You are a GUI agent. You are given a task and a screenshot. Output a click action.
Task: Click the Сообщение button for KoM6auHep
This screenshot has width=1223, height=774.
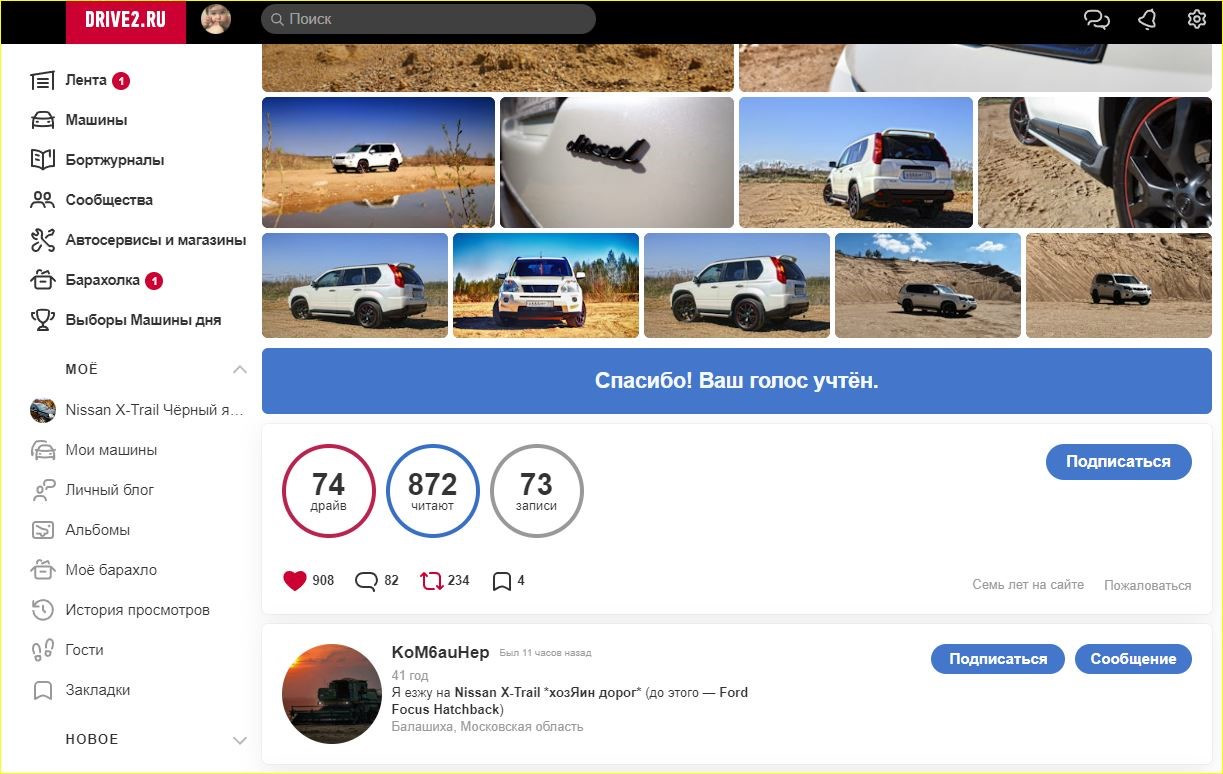(1133, 659)
